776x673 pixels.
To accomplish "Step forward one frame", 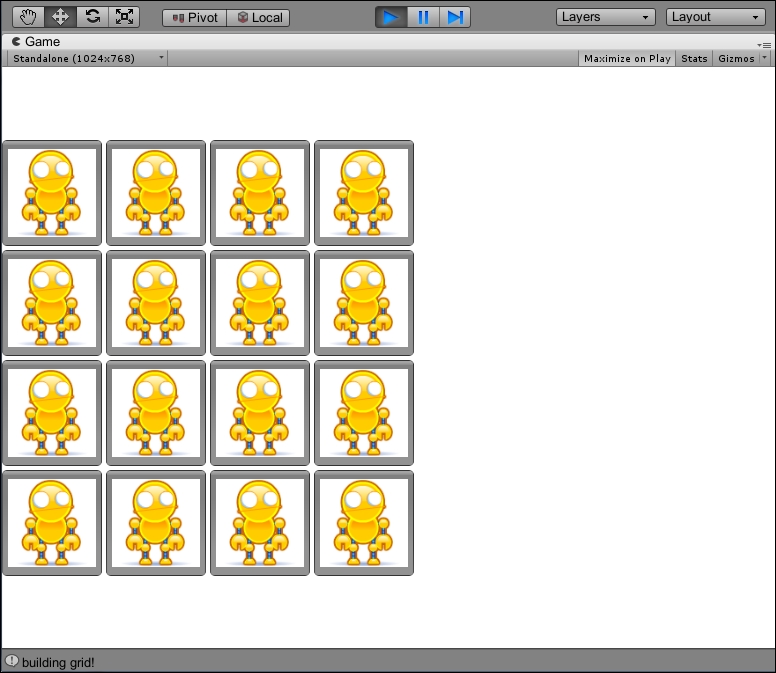I will point(455,17).
